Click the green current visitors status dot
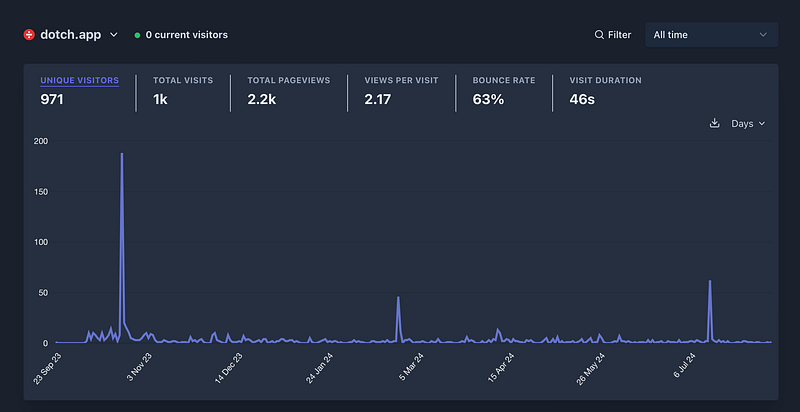The width and height of the screenshot is (800, 412). (x=137, y=35)
